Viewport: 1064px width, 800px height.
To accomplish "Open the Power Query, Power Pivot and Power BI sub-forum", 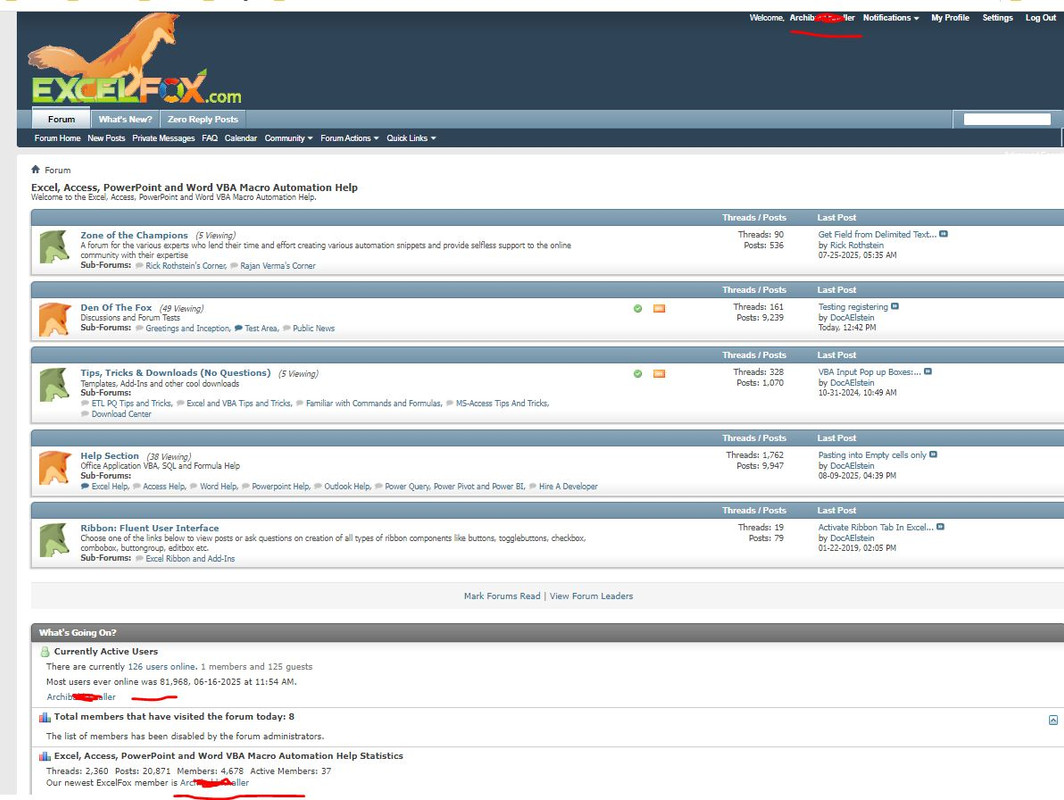I will point(455,487).
